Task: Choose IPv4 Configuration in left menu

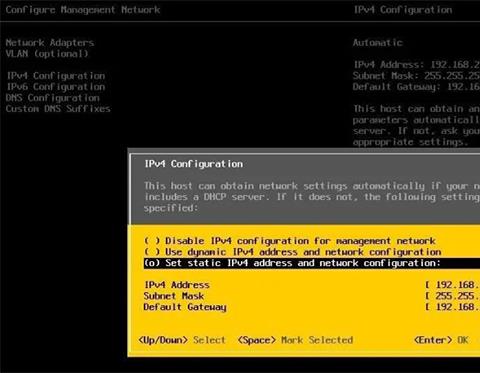Action: [x=56, y=76]
